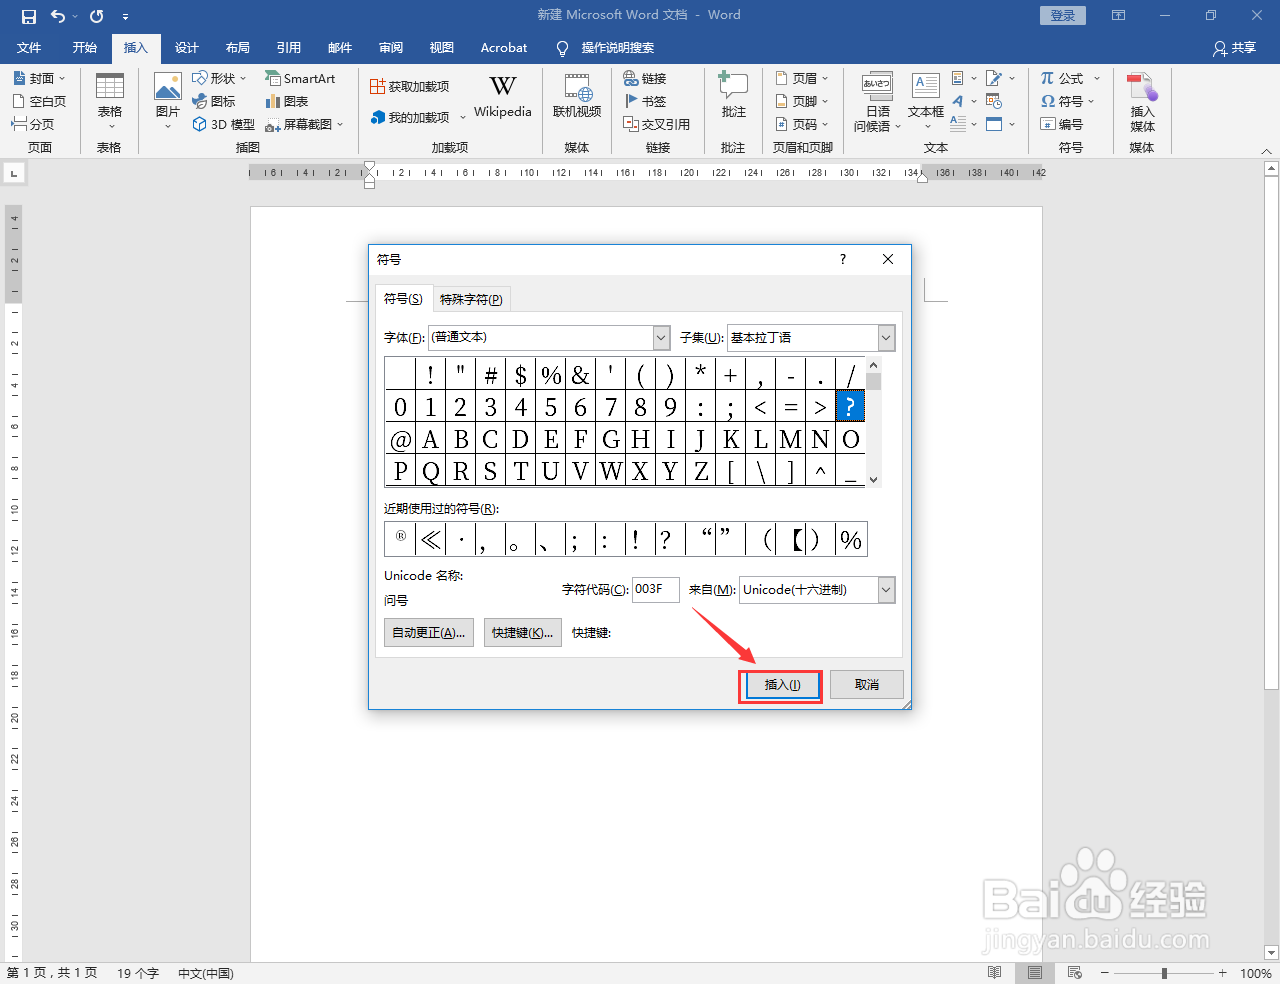This screenshot has height=984, width=1280.
Task: Open the Home (开始) ribbon tab
Action: click(x=85, y=47)
